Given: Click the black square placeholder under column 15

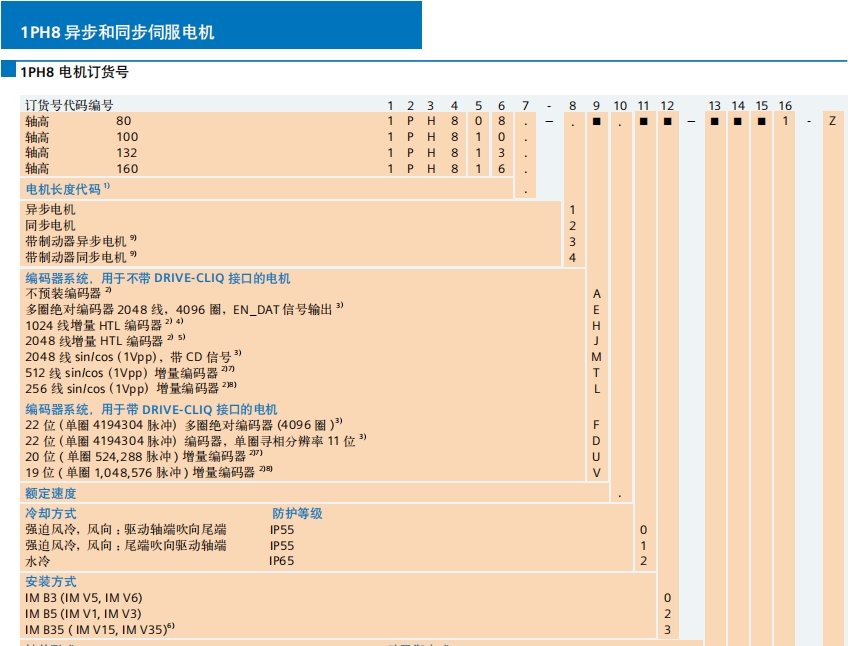Looking at the screenshot, I should click(x=761, y=121).
